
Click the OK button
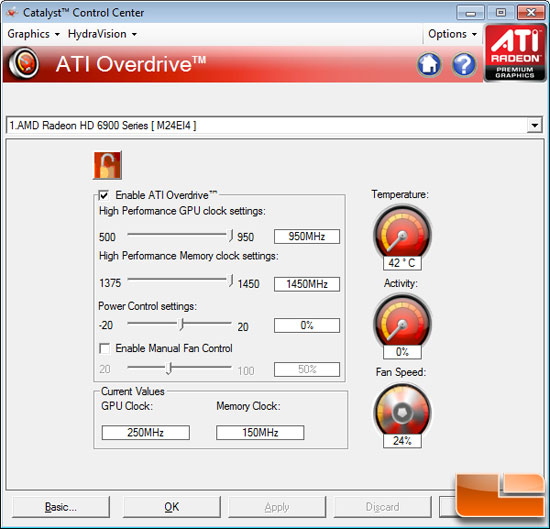click(x=172, y=507)
